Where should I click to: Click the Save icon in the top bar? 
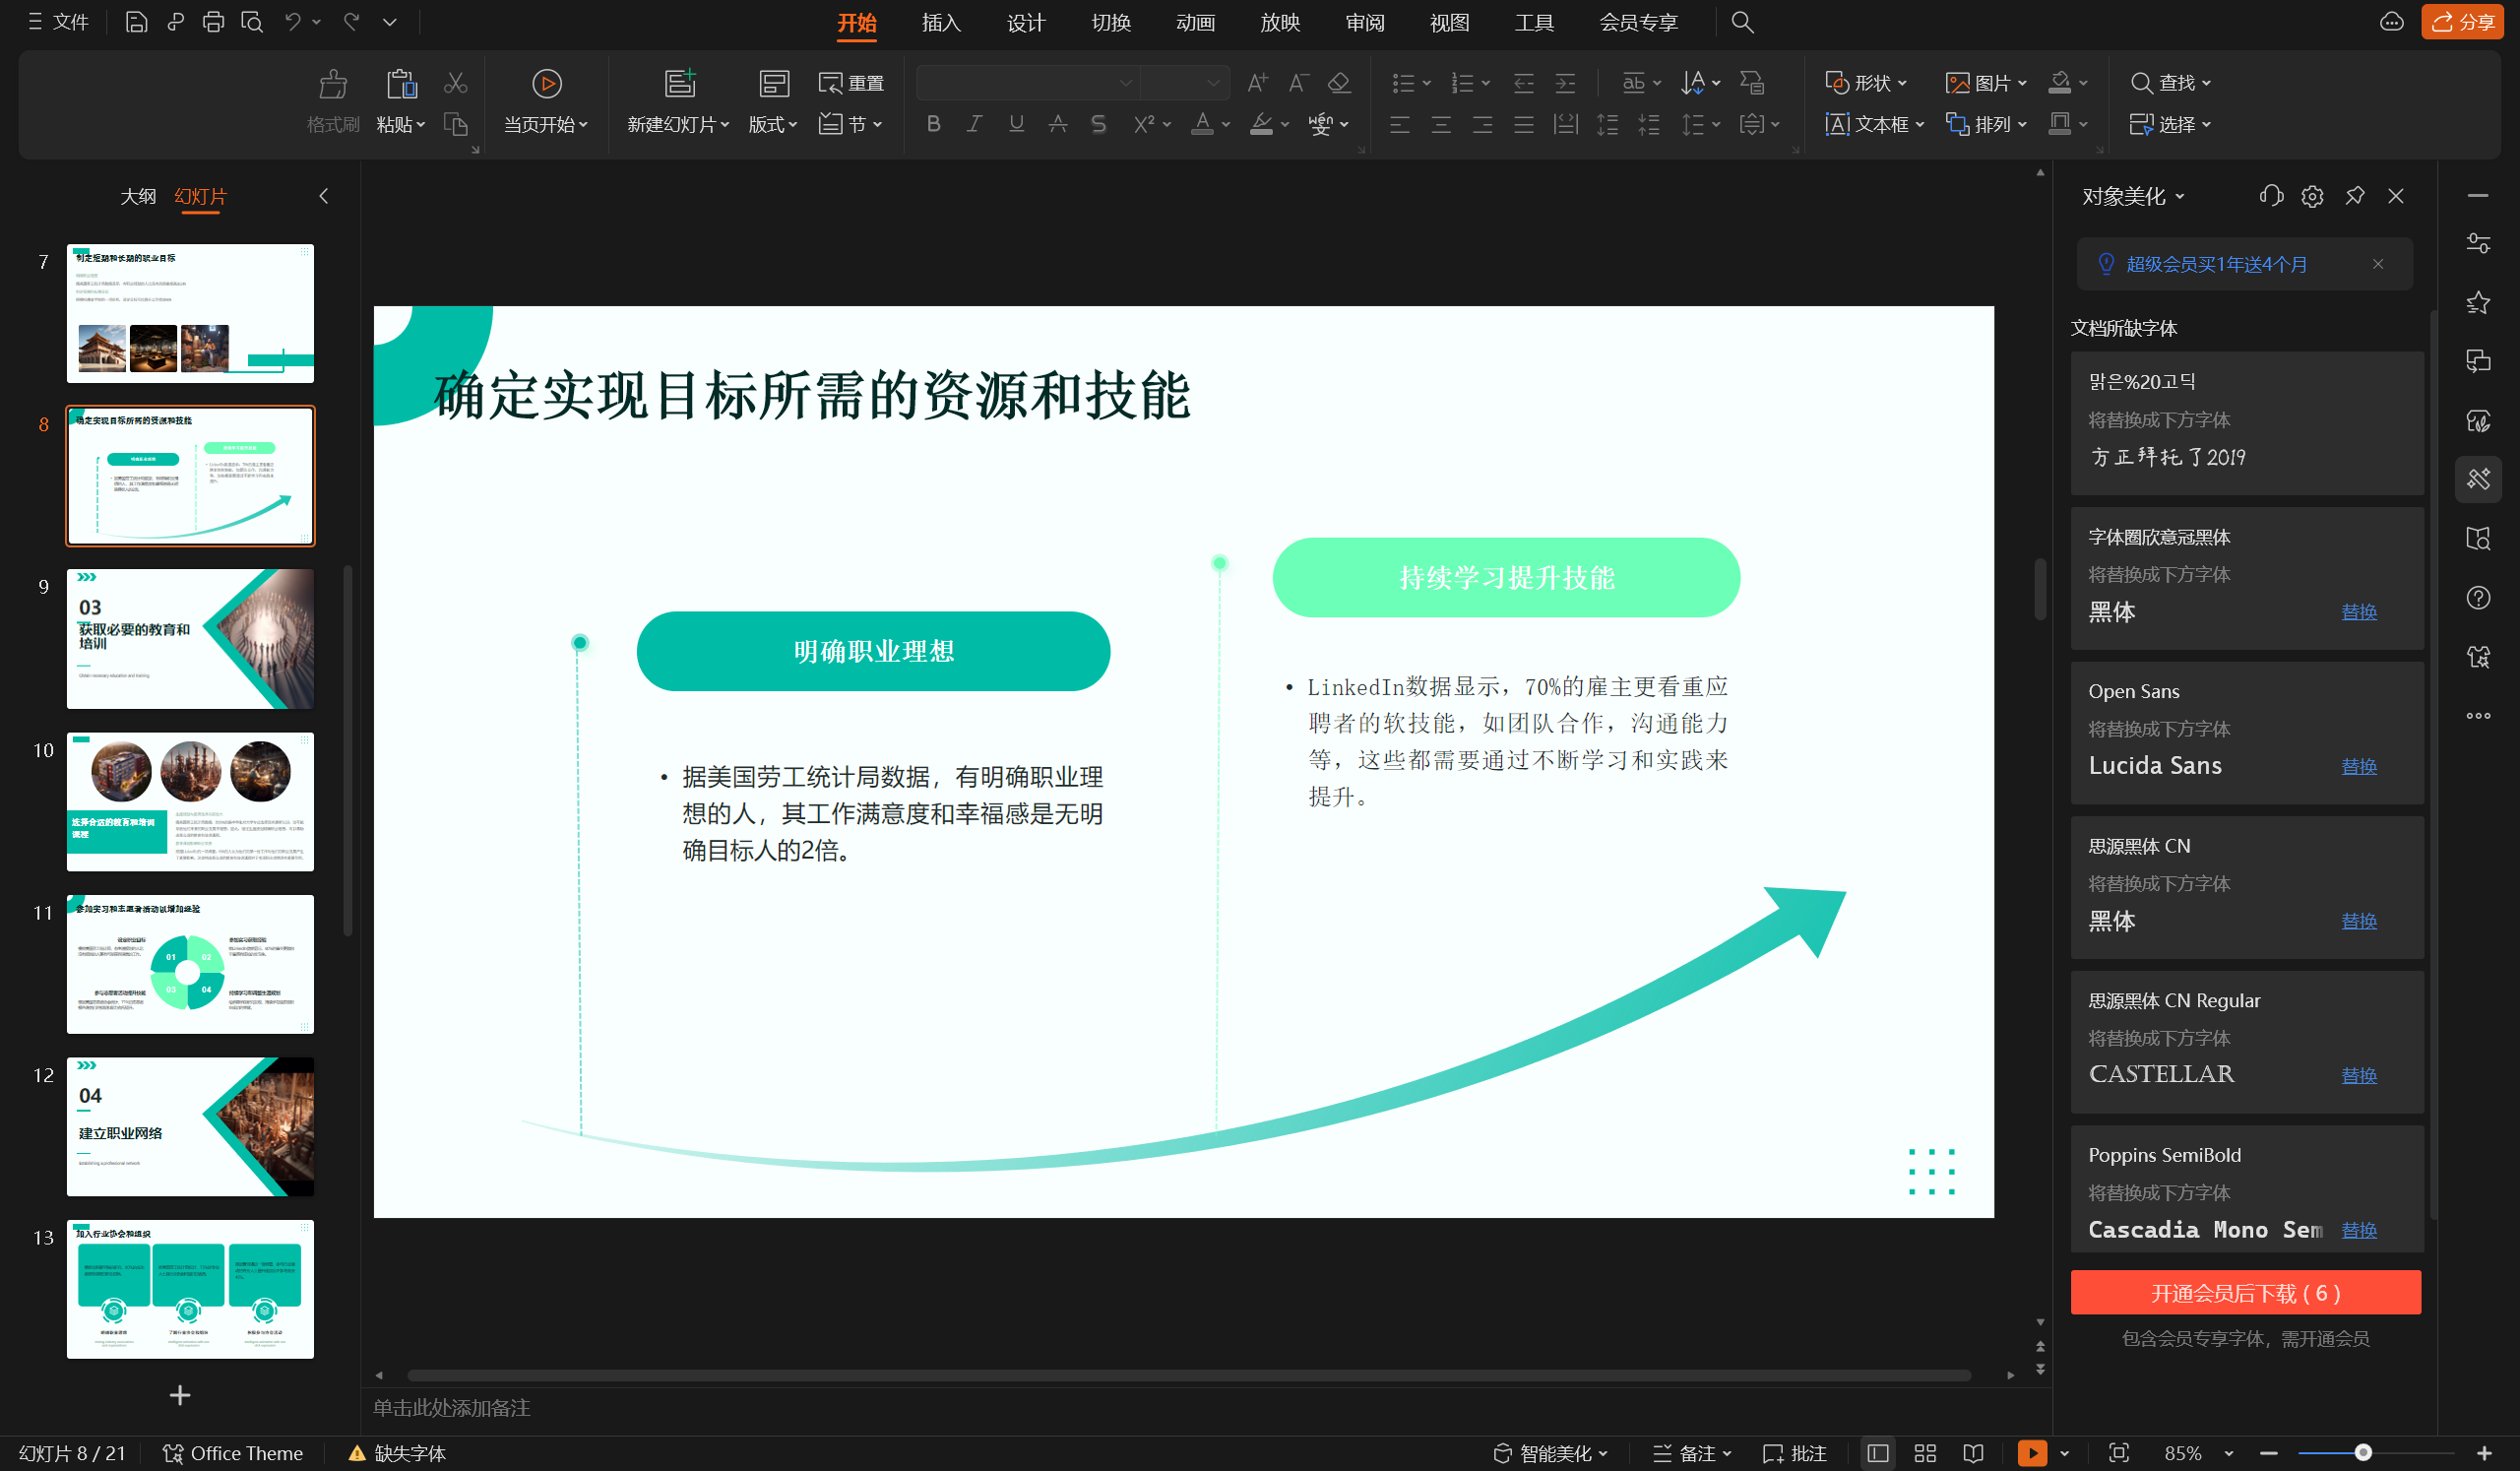click(x=136, y=22)
